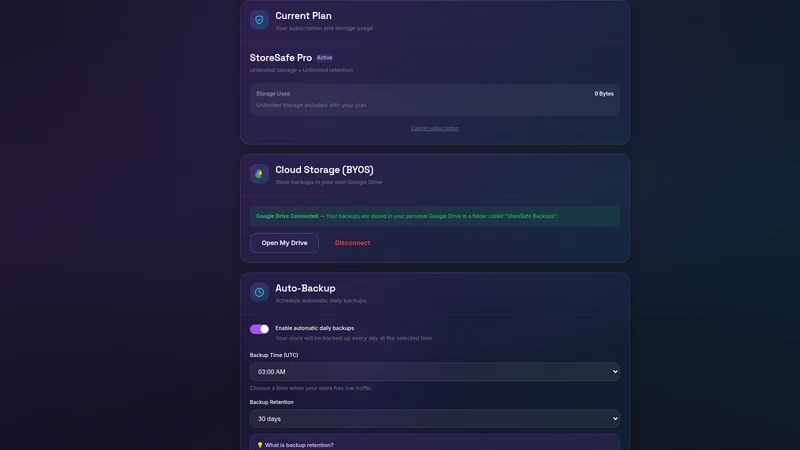Click the Active plan badge
Viewport: 800px width, 450px height.
[x=324, y=58]
